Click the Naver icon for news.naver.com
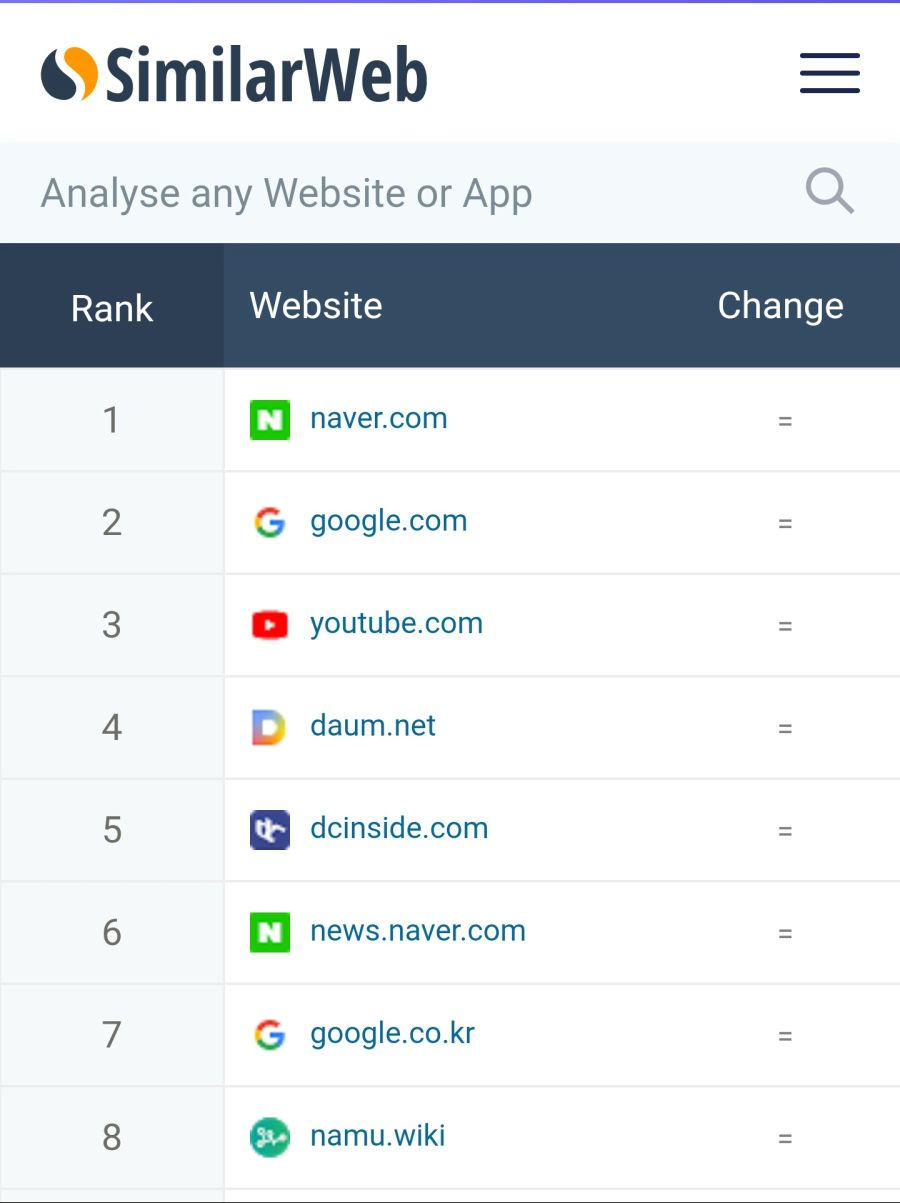 point(268,932)
